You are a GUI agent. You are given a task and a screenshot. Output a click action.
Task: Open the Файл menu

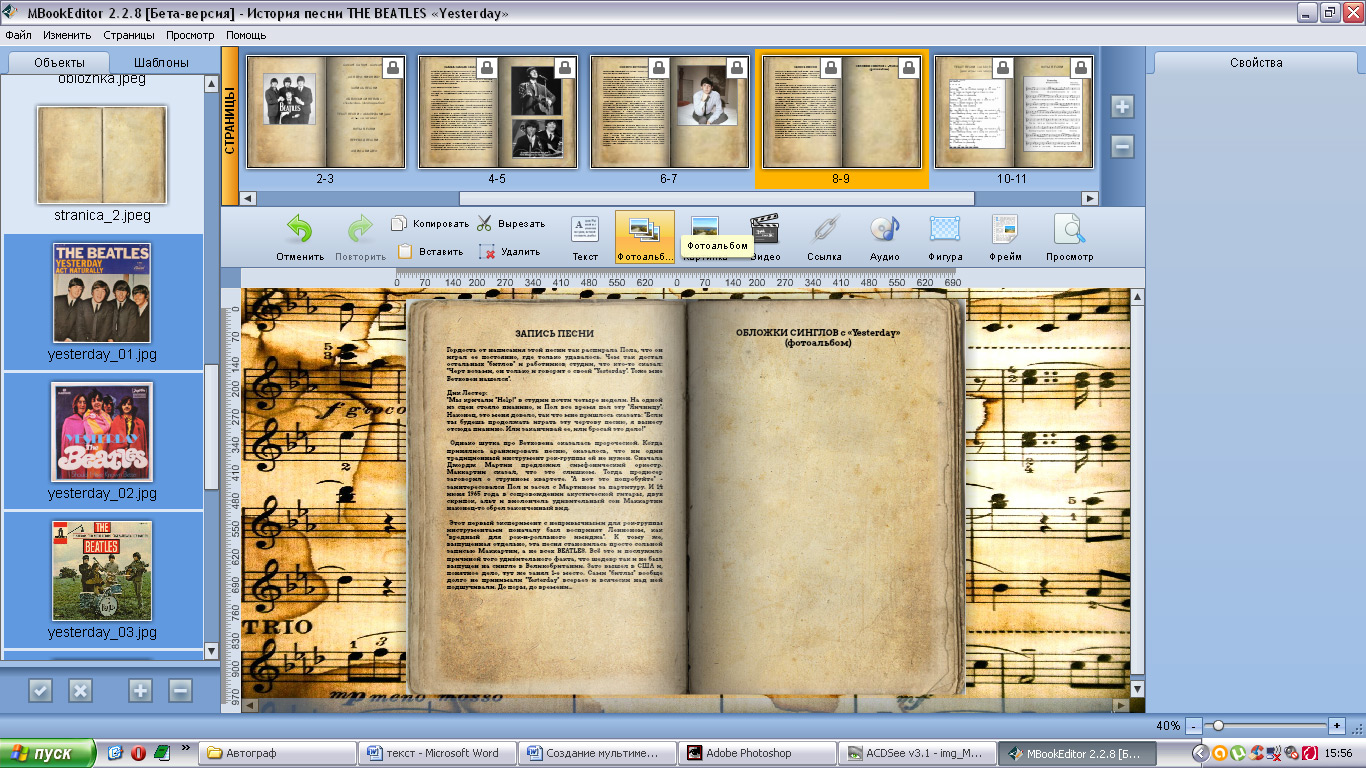point(18,35)
